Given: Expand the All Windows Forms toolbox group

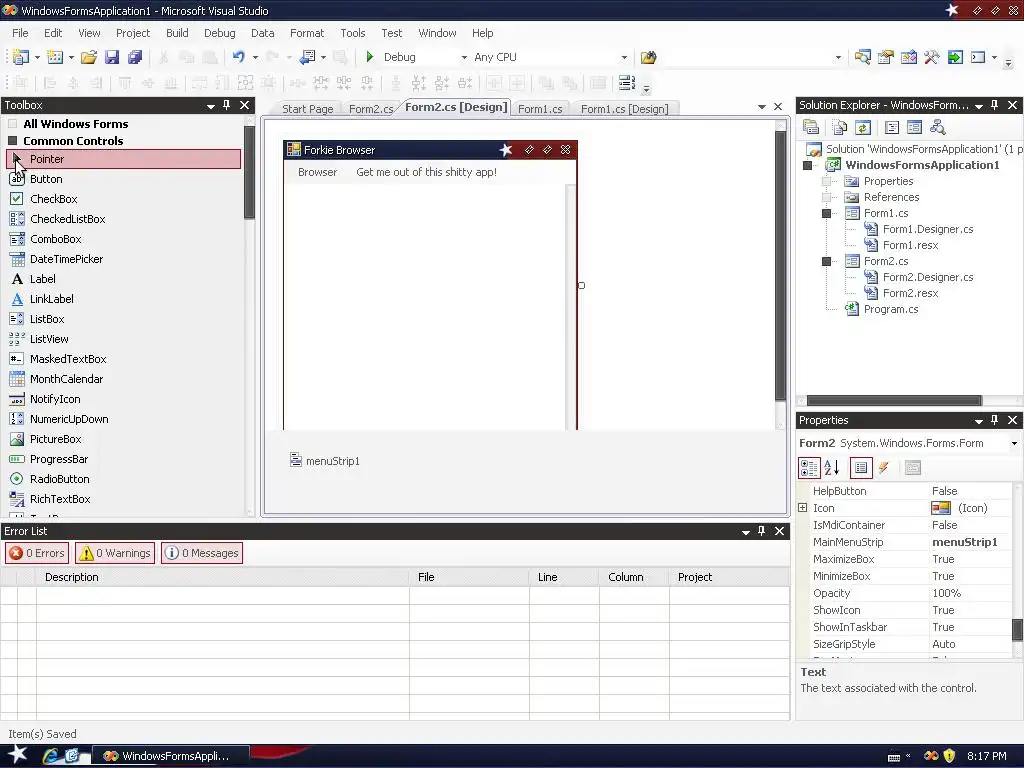Looking at the screenshot, I should pyautogui.click(x=12, y=123).
